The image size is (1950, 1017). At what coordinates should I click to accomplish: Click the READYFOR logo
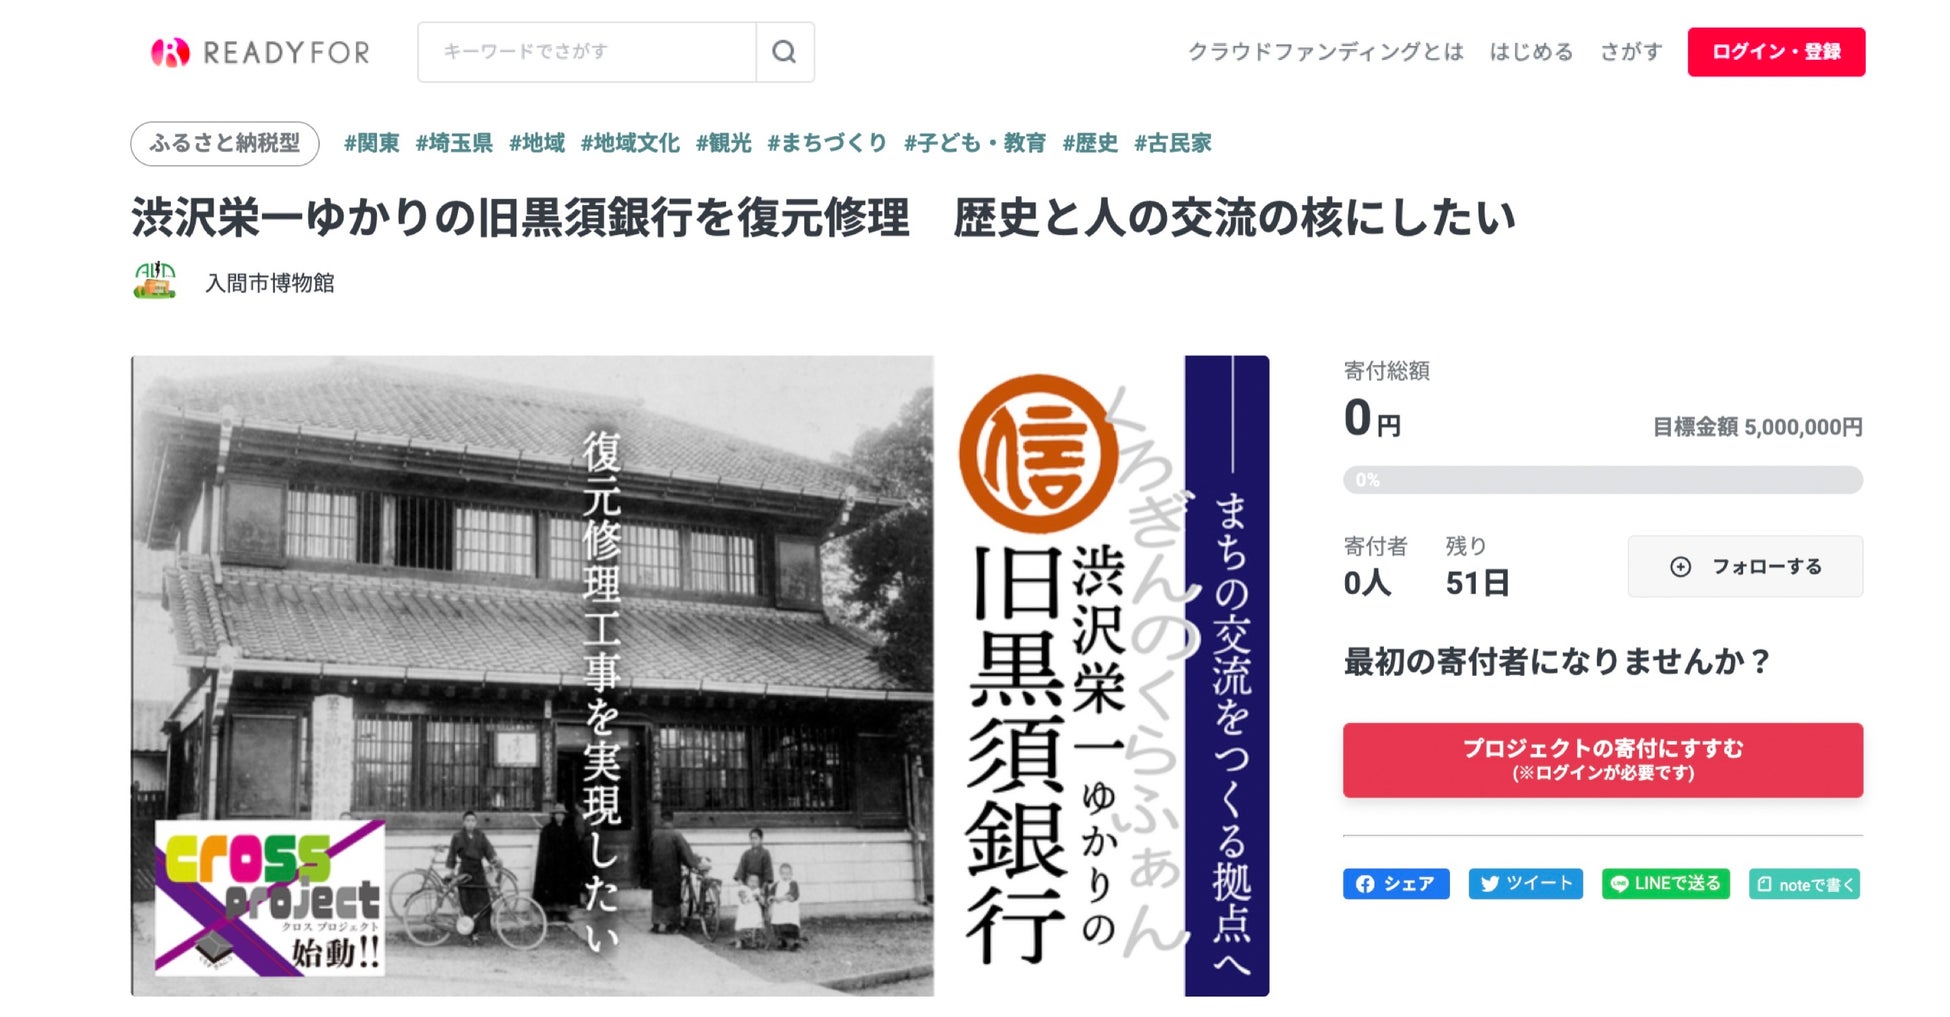click(x=260, y=52)
